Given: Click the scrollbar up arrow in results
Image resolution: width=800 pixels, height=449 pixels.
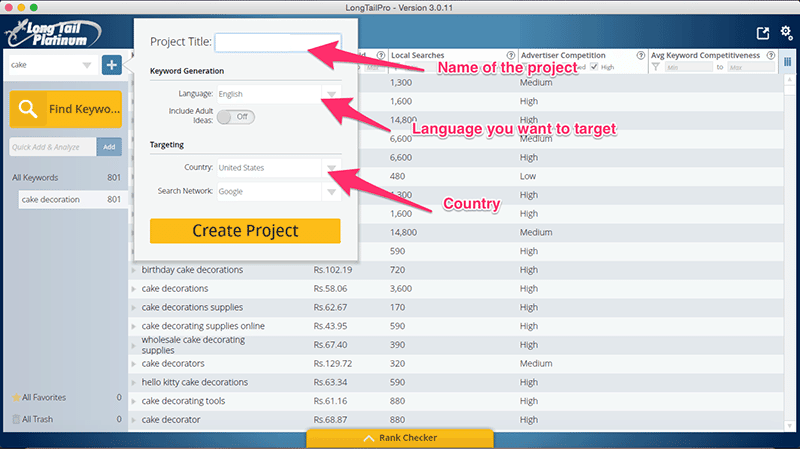Looking at the screenshot, I should [789, 80].
